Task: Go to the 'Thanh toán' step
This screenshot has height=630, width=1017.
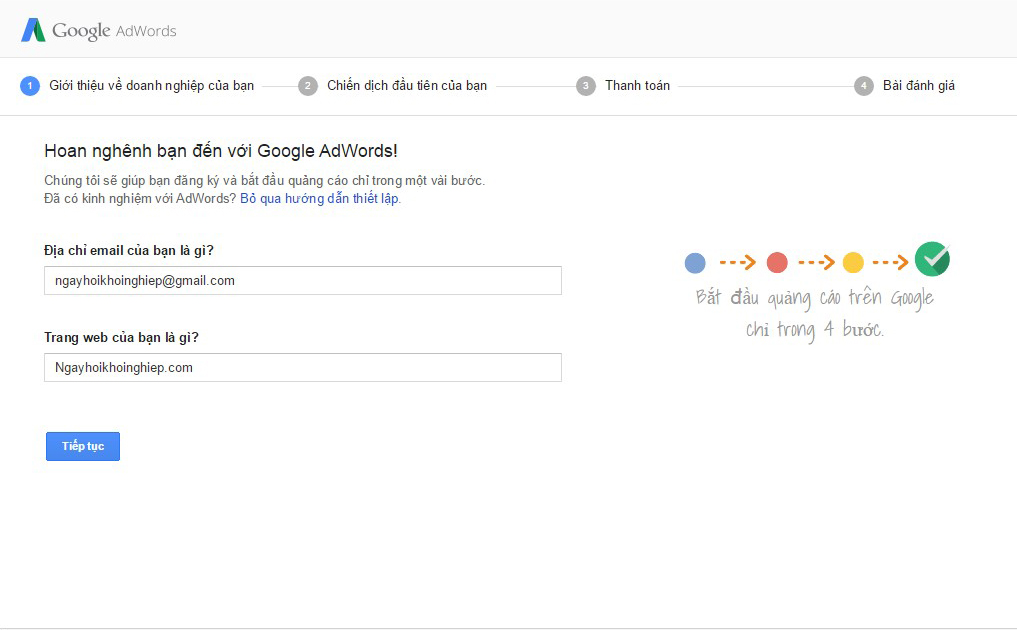Action: (637, 86)
